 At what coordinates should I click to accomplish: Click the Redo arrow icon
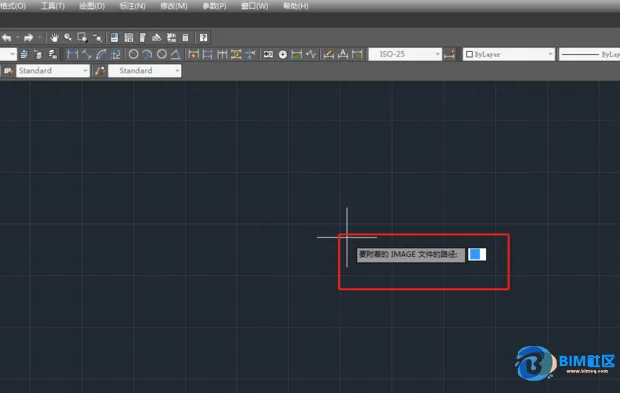pyautogui.click(x=28, y=38)
